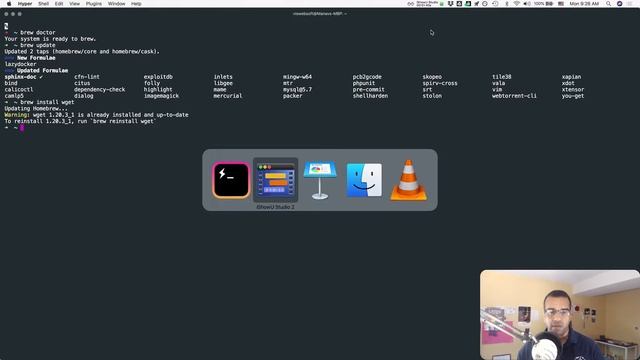Click the date and time Mon 9:28 AM
This screenshot has height=360, width=640.
point(584,4)
